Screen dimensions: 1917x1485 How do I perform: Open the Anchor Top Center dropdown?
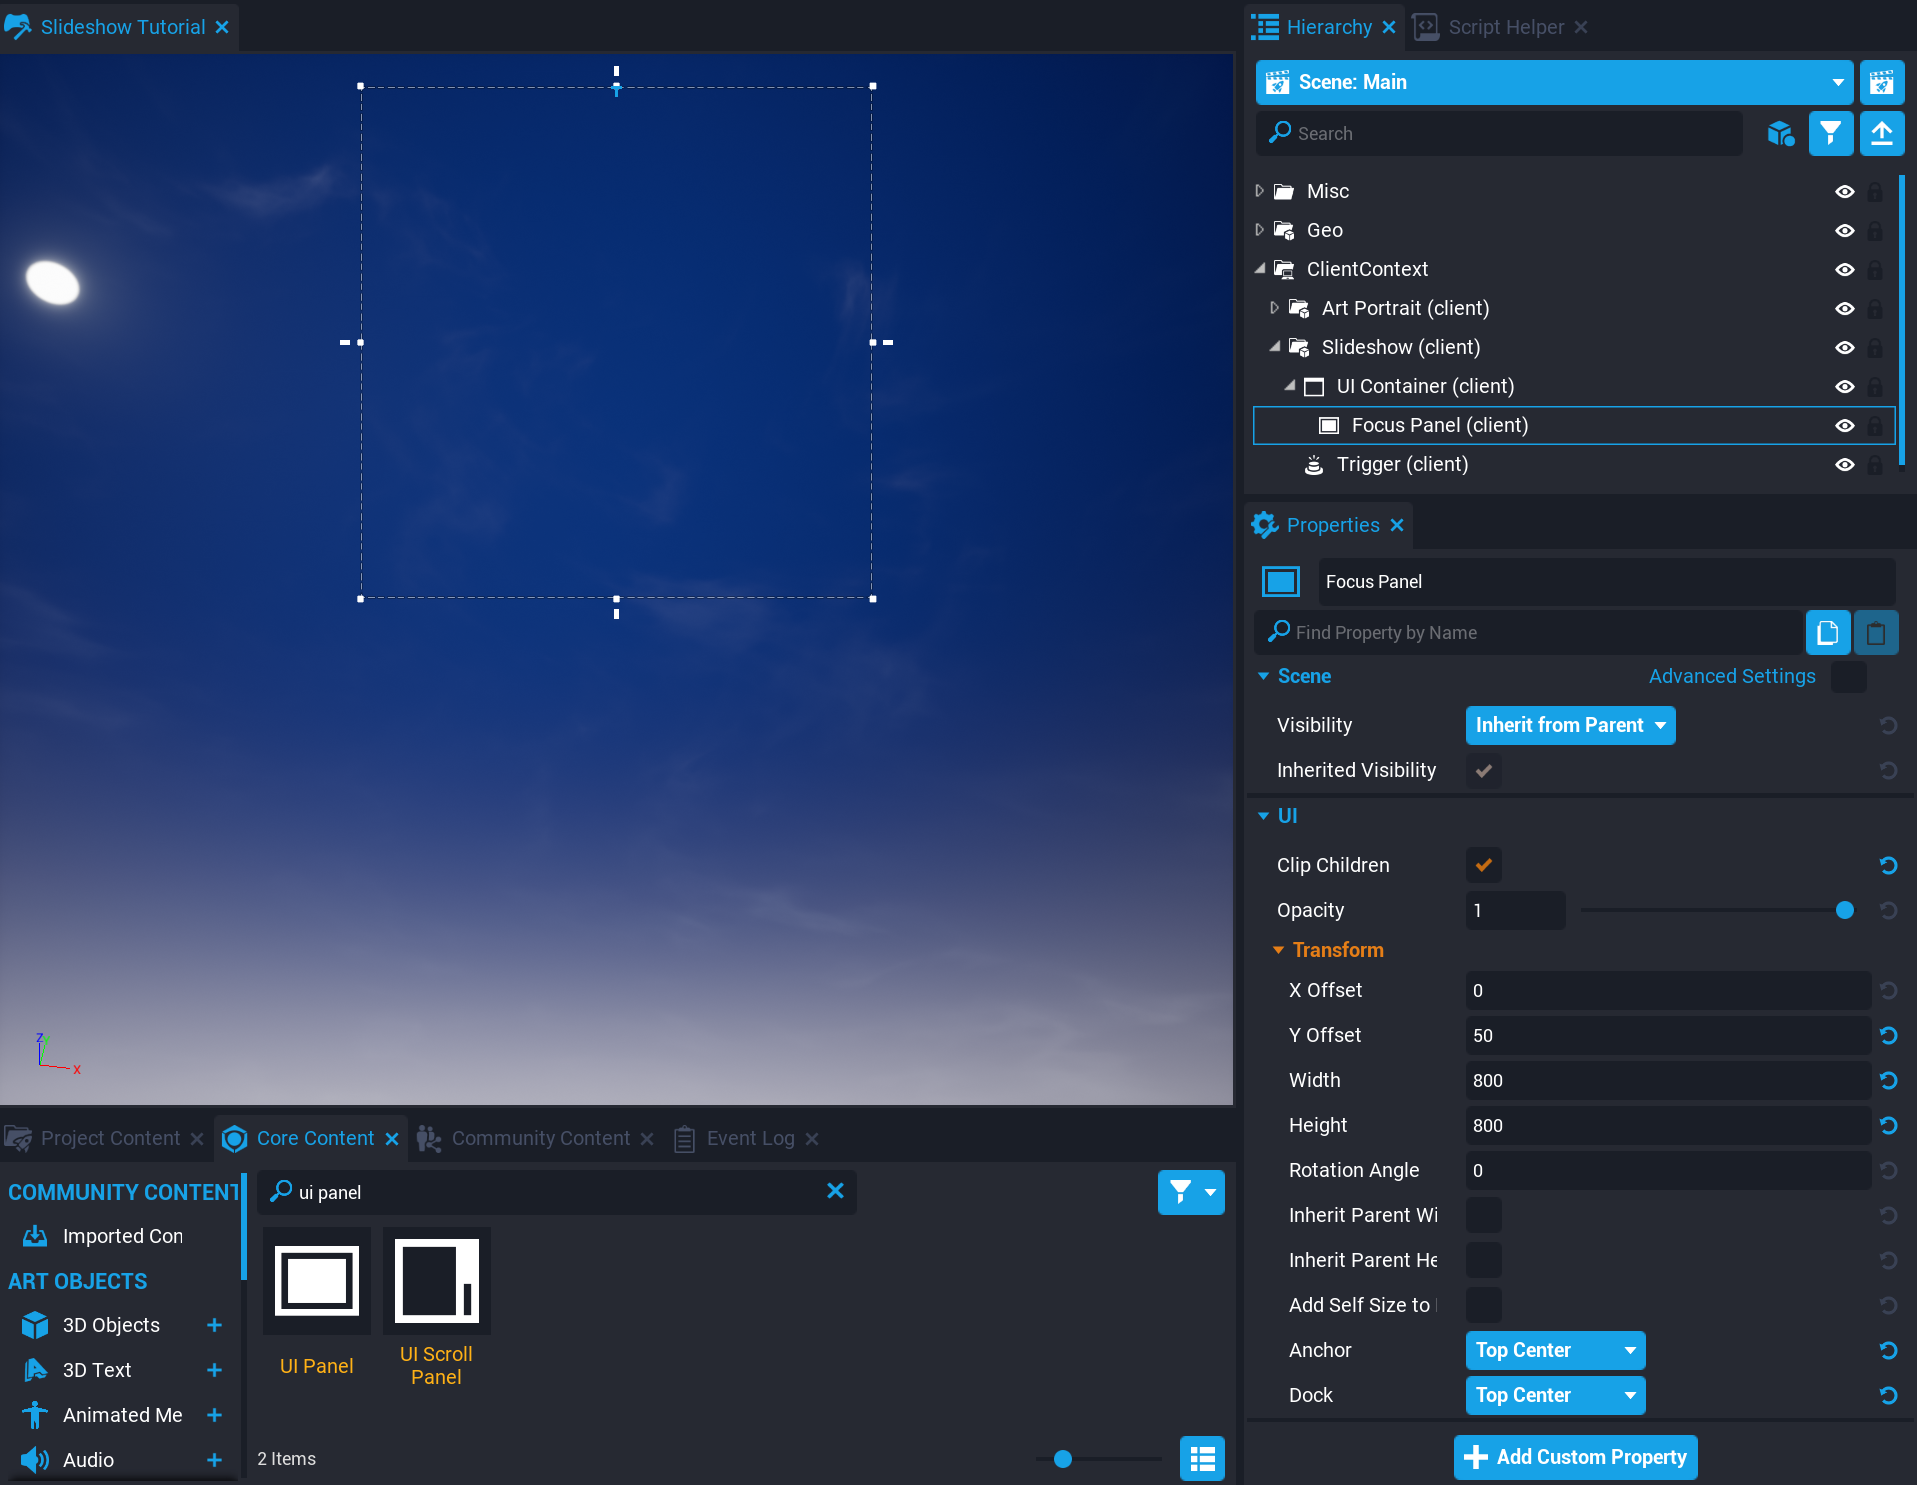(x=1555, y=1350)
